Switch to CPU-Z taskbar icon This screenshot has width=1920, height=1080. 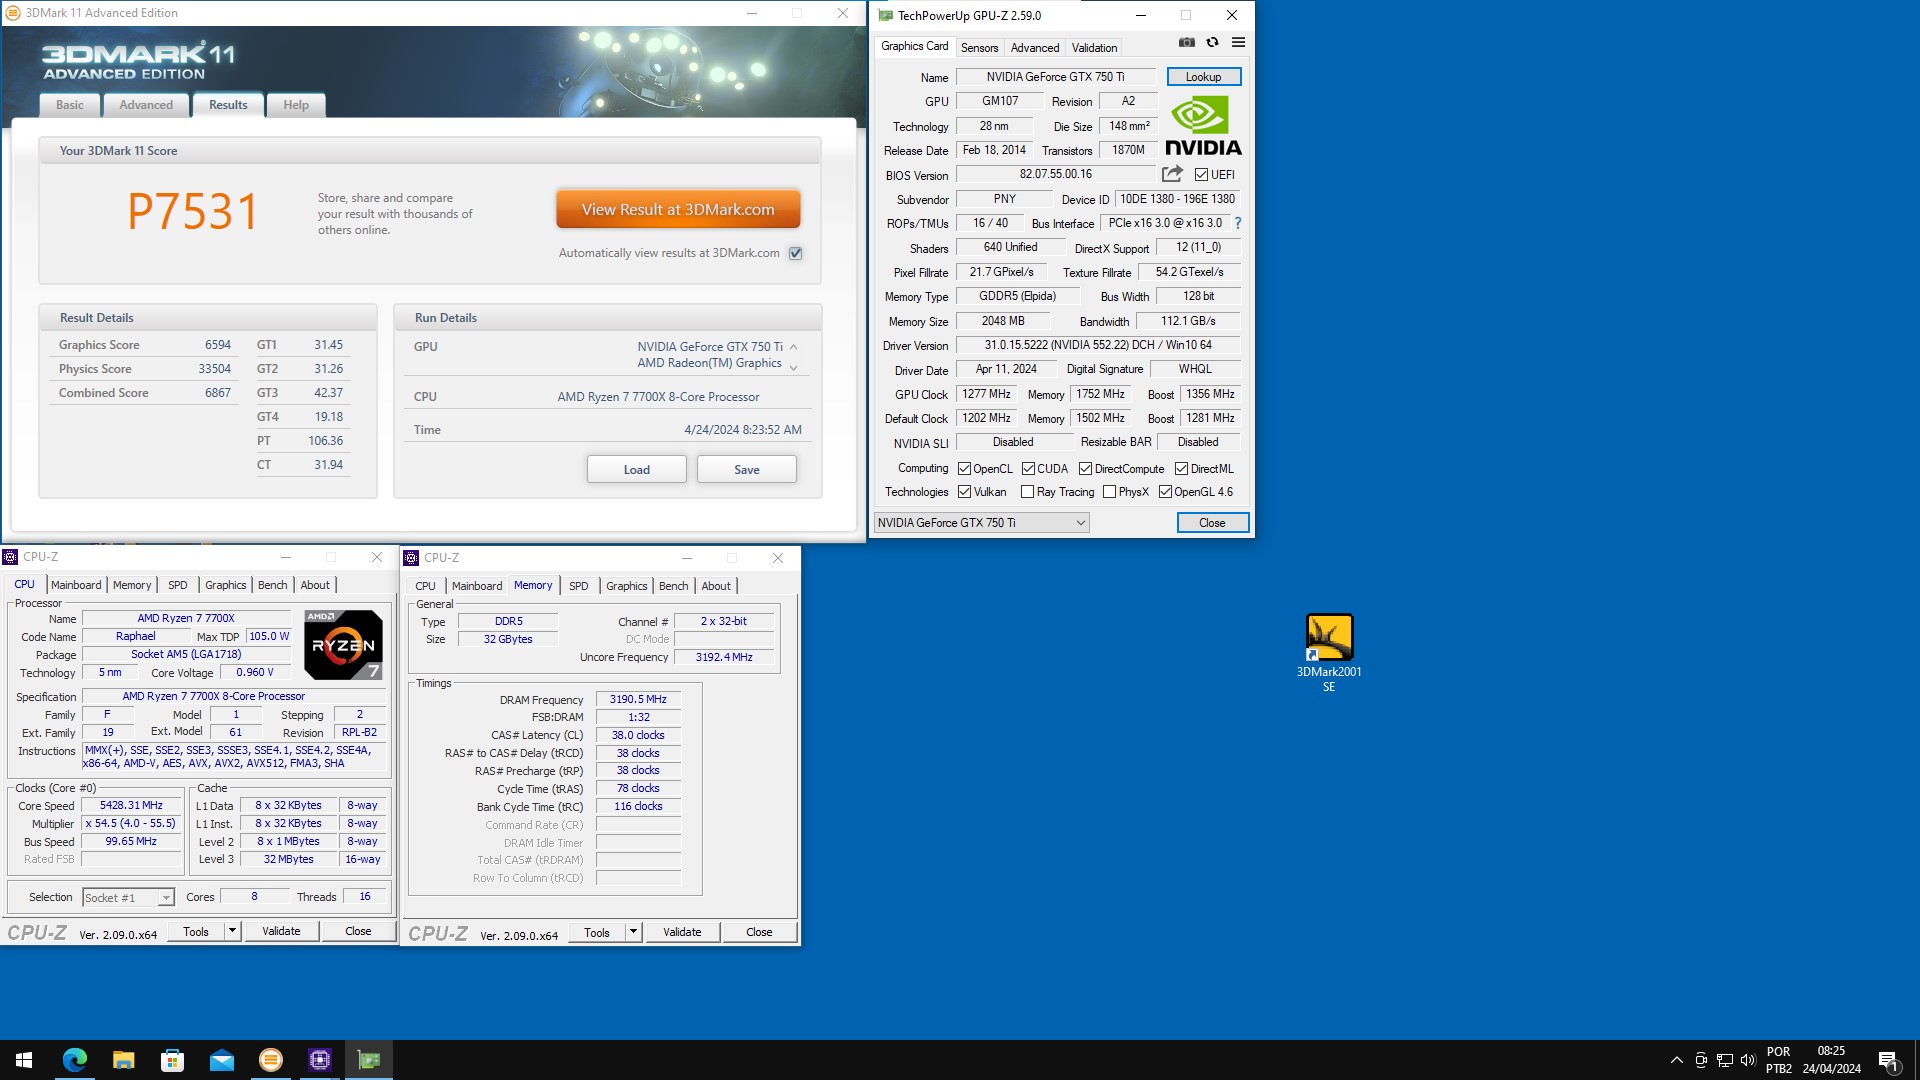tap(319, 1060)
